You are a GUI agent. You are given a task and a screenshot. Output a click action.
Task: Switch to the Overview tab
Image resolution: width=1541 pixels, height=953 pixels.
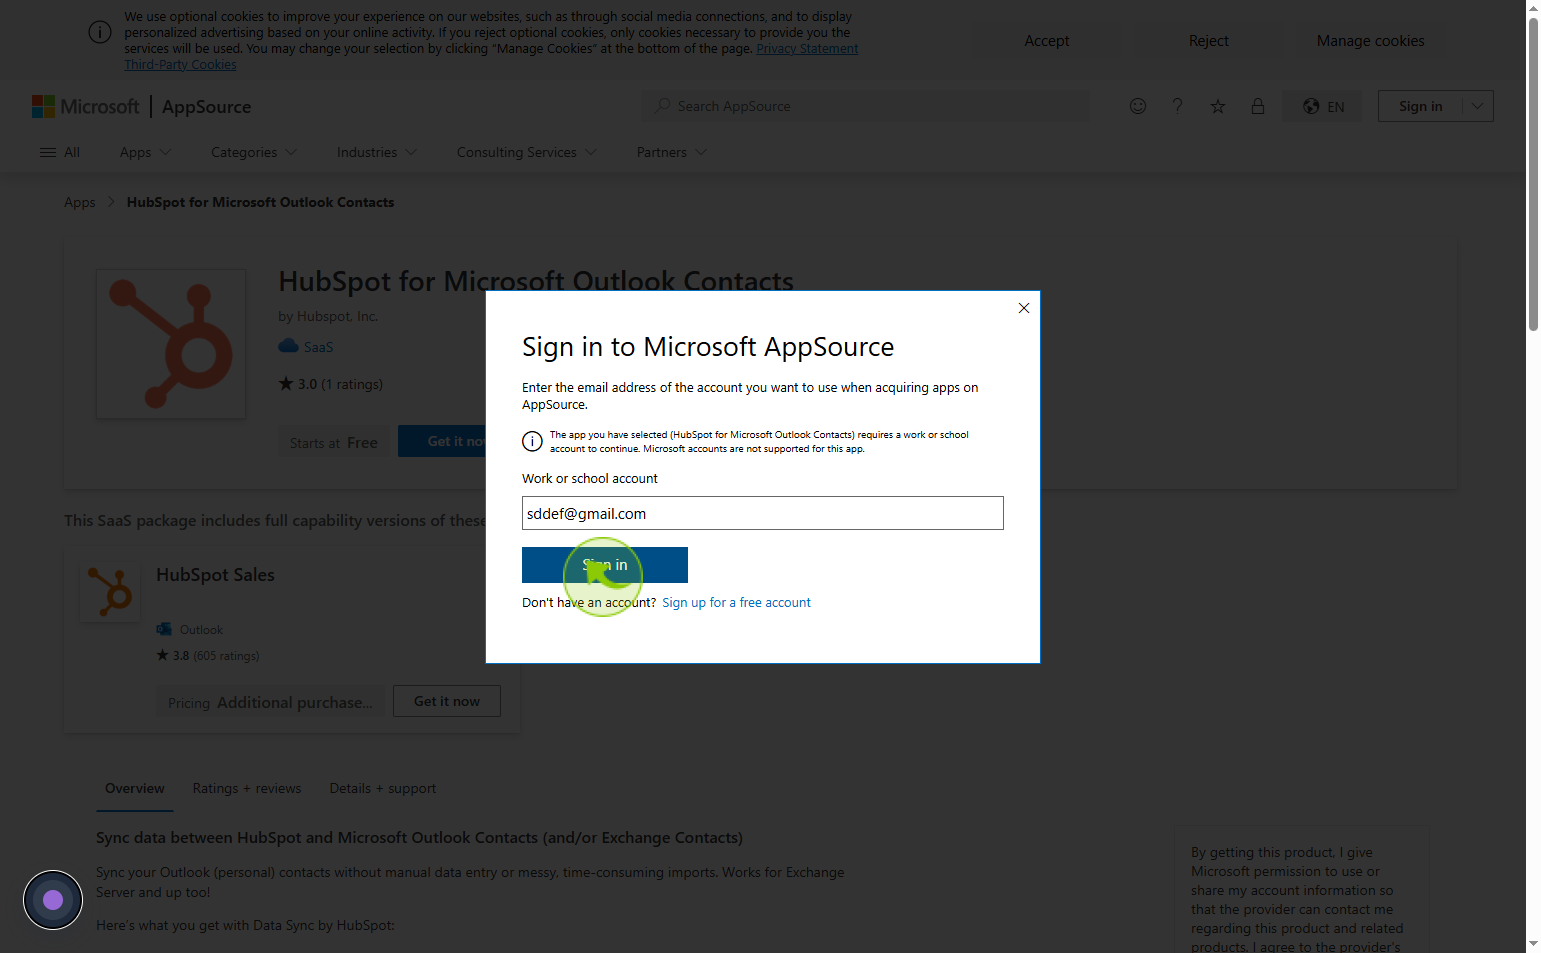point(135,788)
